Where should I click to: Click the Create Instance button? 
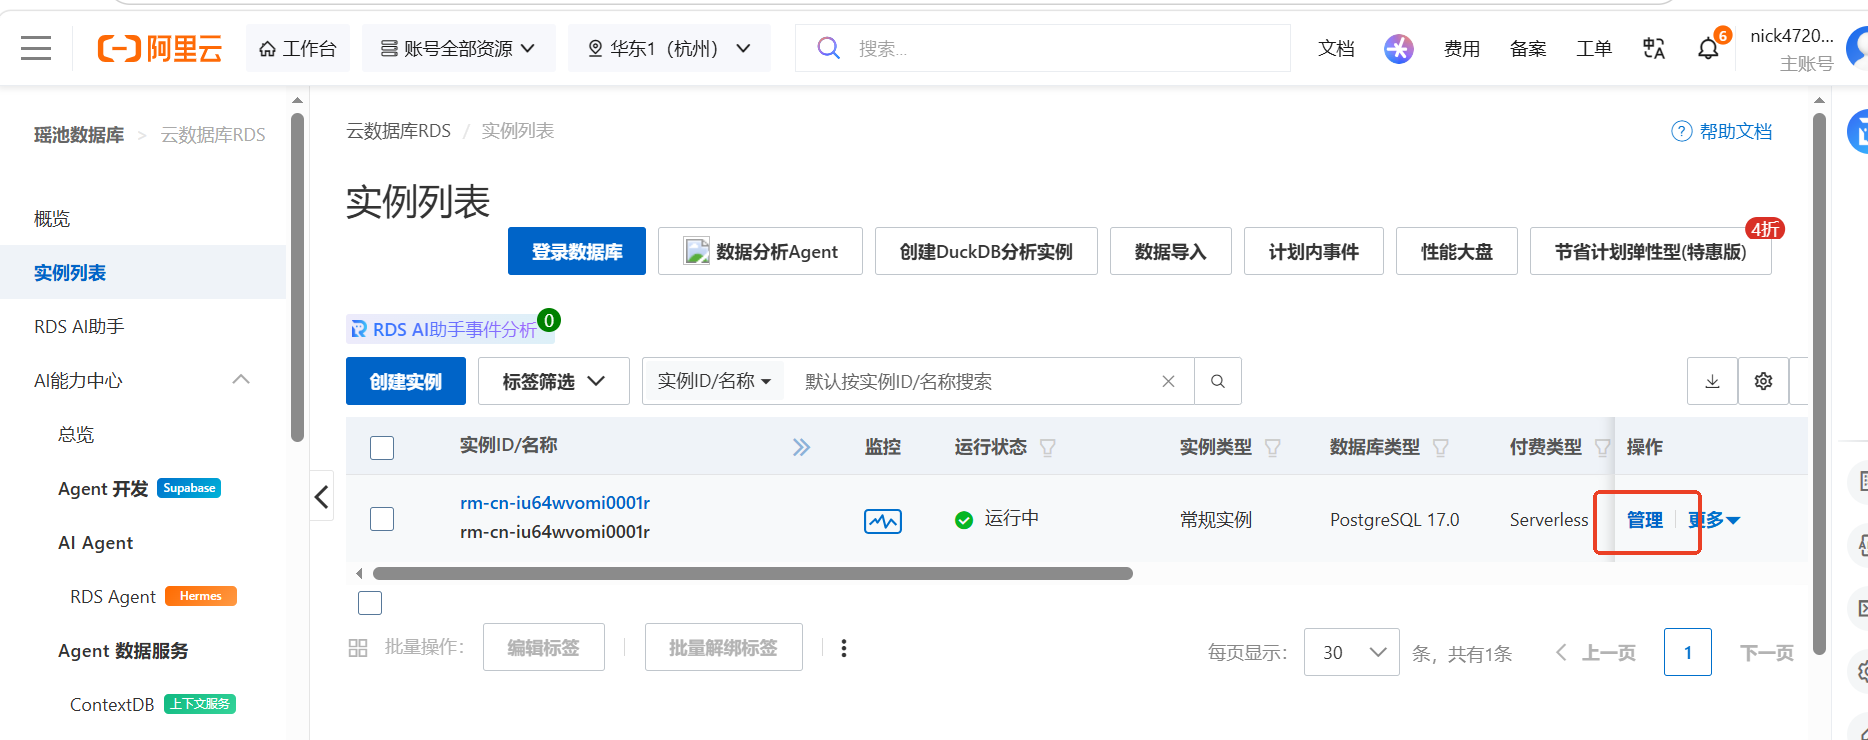coord(406,381)
